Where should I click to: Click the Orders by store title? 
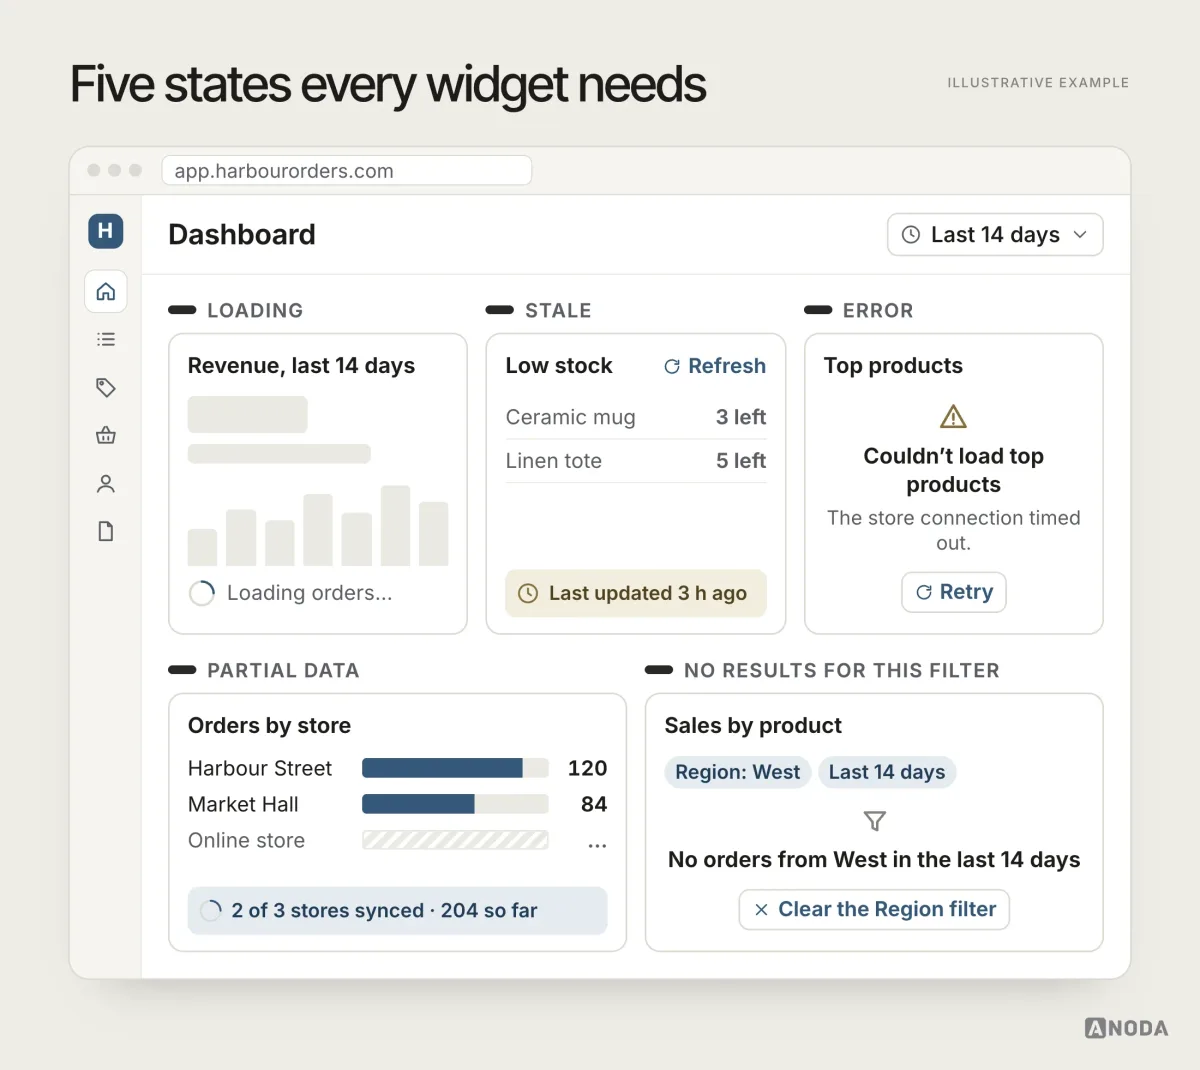pyautogui.click(x=269, y=726)
